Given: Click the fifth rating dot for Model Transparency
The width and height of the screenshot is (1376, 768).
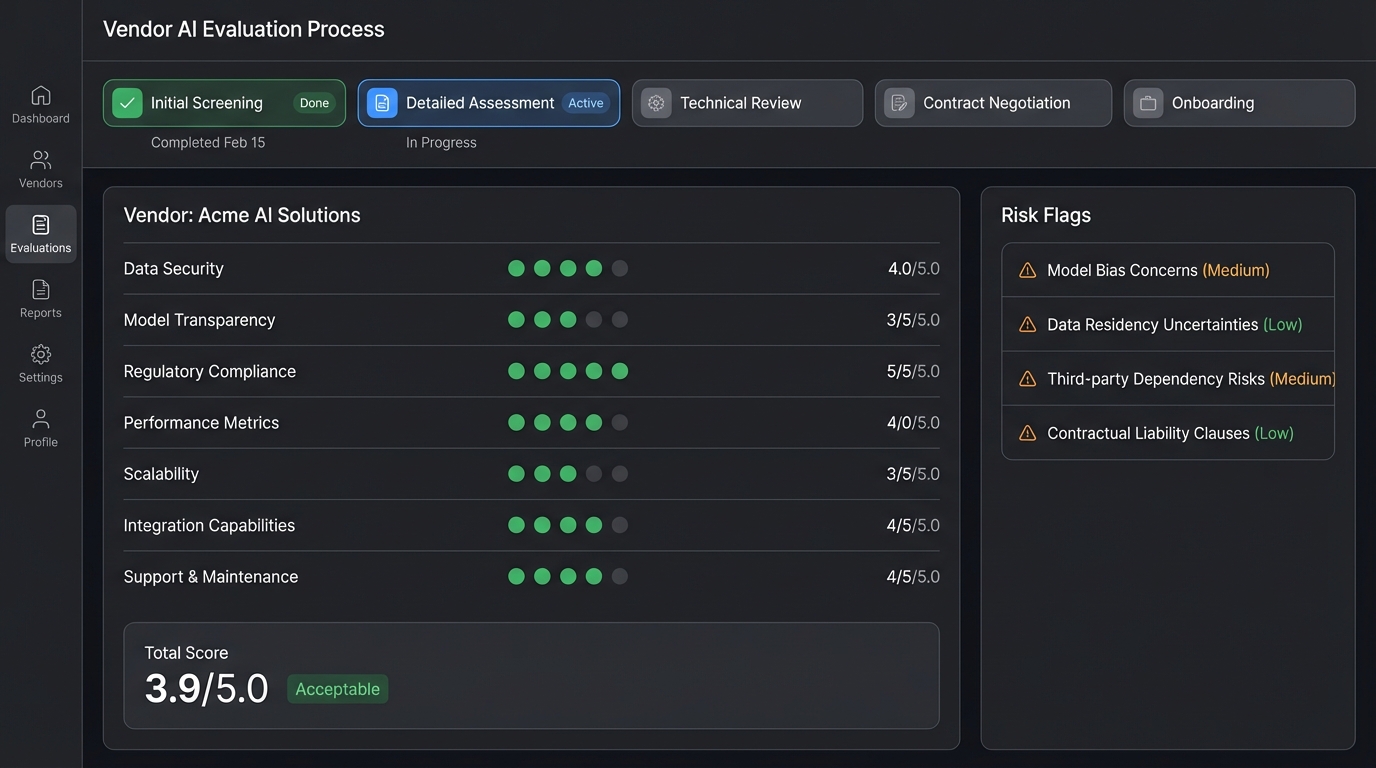Looking at the screenshot, I should (x=620, y=319).
